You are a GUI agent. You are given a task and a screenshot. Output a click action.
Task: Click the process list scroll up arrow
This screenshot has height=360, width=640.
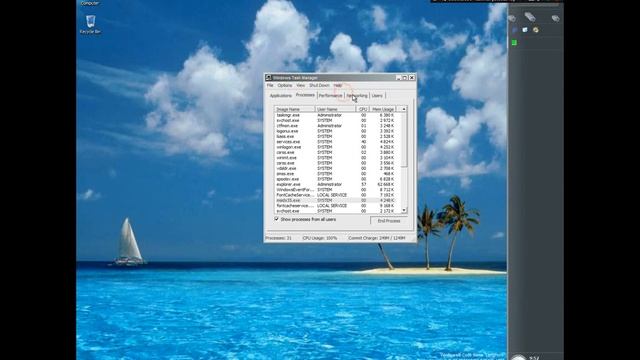click(404, 109)
